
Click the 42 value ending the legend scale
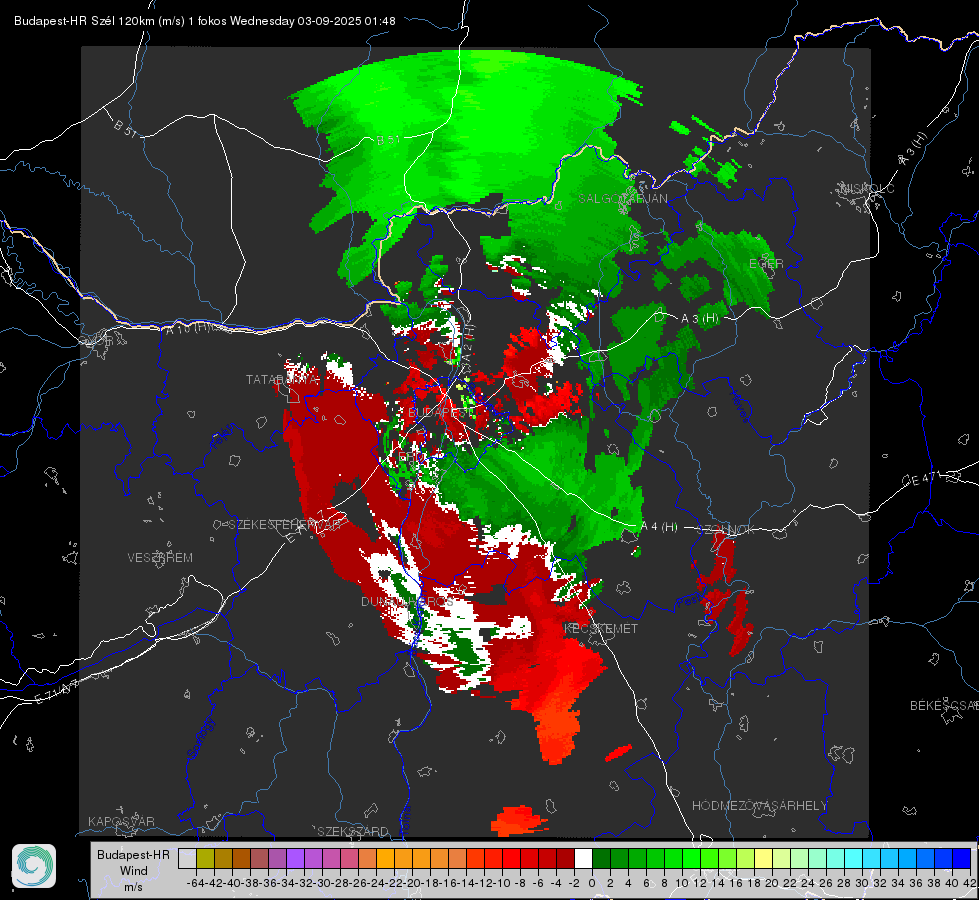point(969,883)
